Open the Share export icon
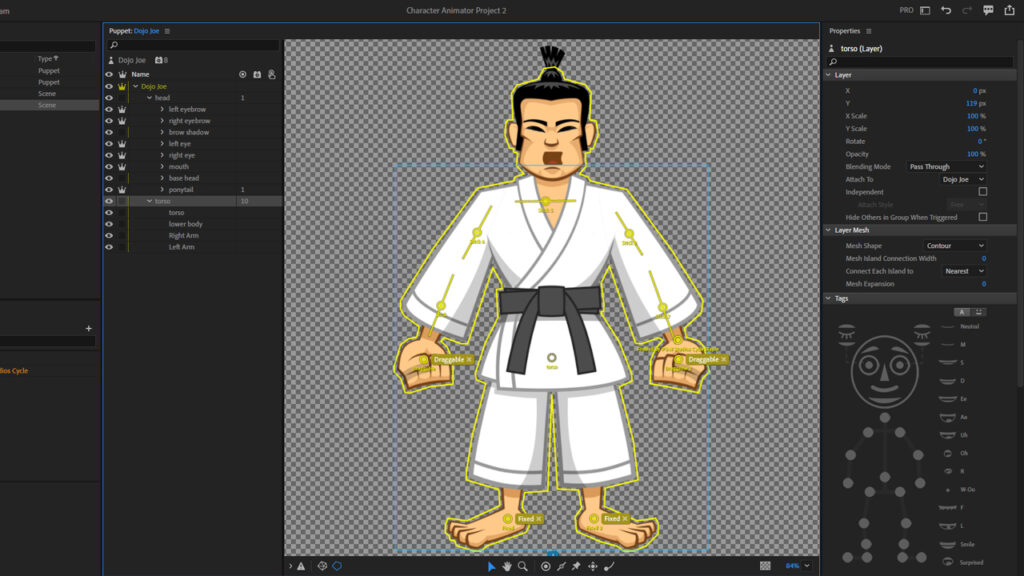Viewport: 1024px width, 576px height. point(1010,10)
